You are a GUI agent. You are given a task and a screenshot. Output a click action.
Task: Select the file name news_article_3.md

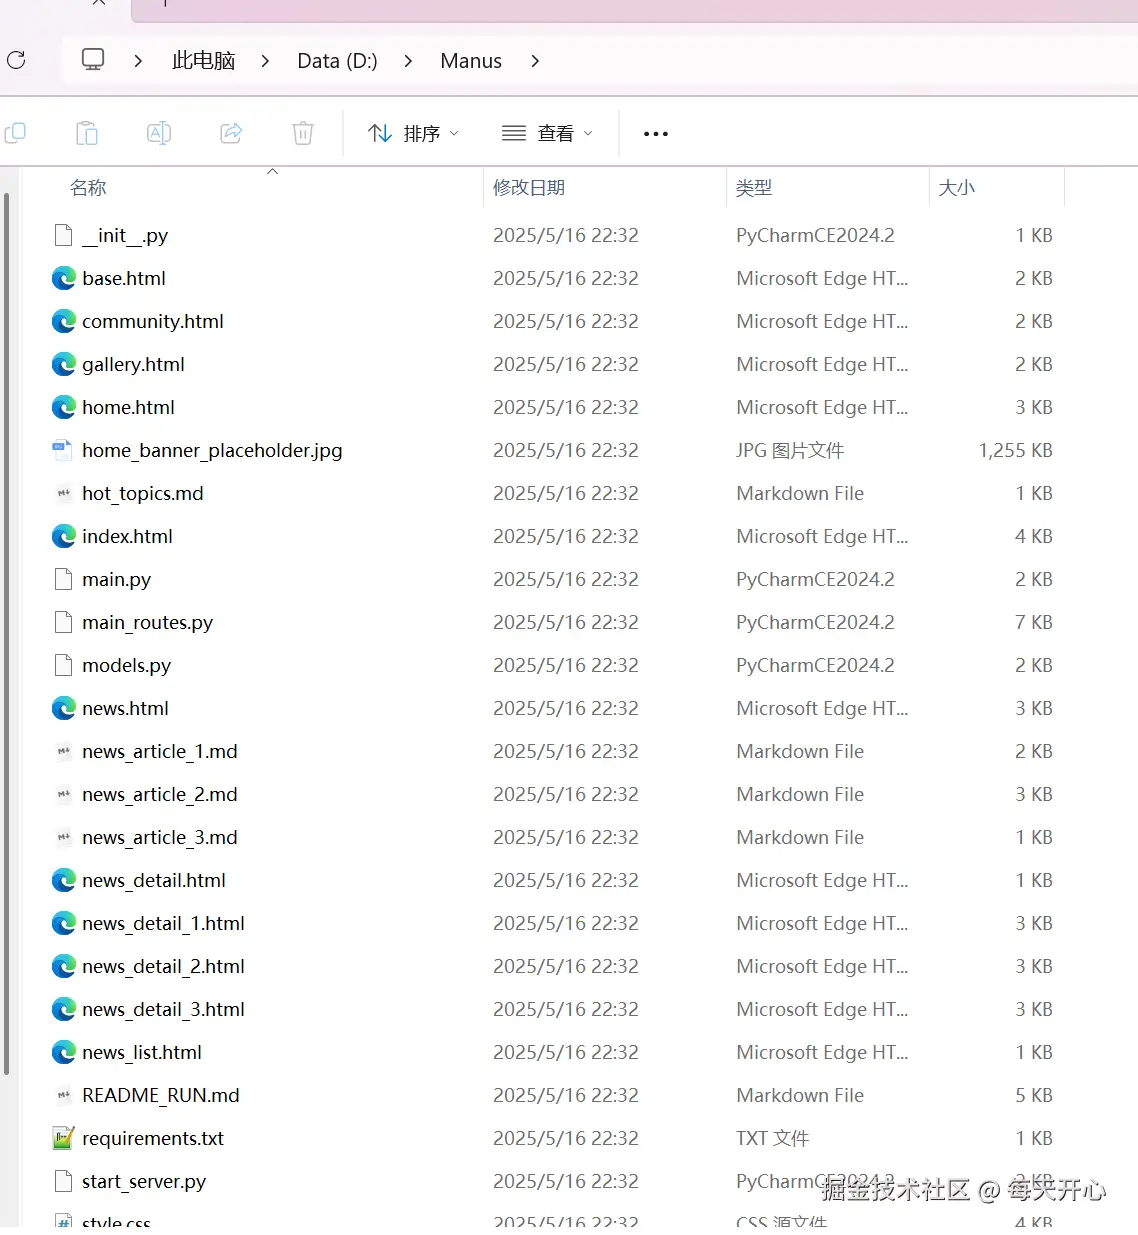click(x=160, y=838)
